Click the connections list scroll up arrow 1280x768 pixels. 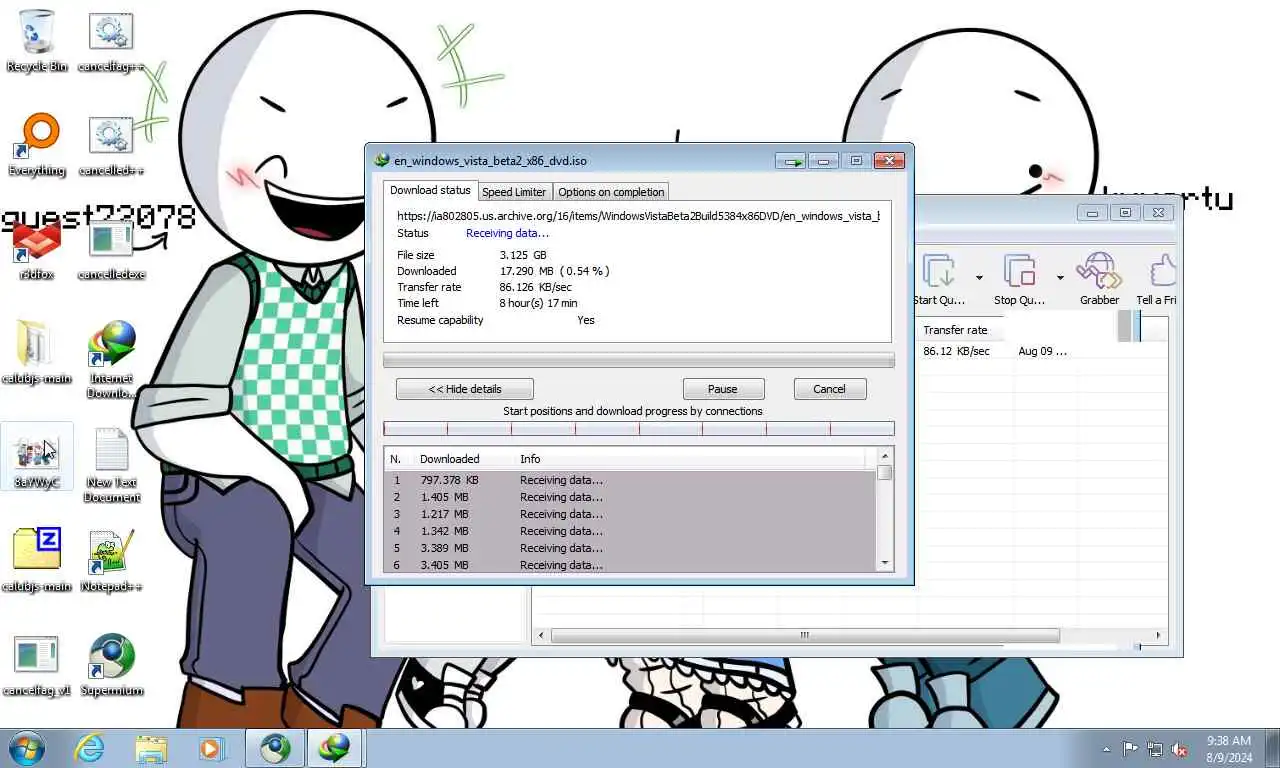click(885, 456)
